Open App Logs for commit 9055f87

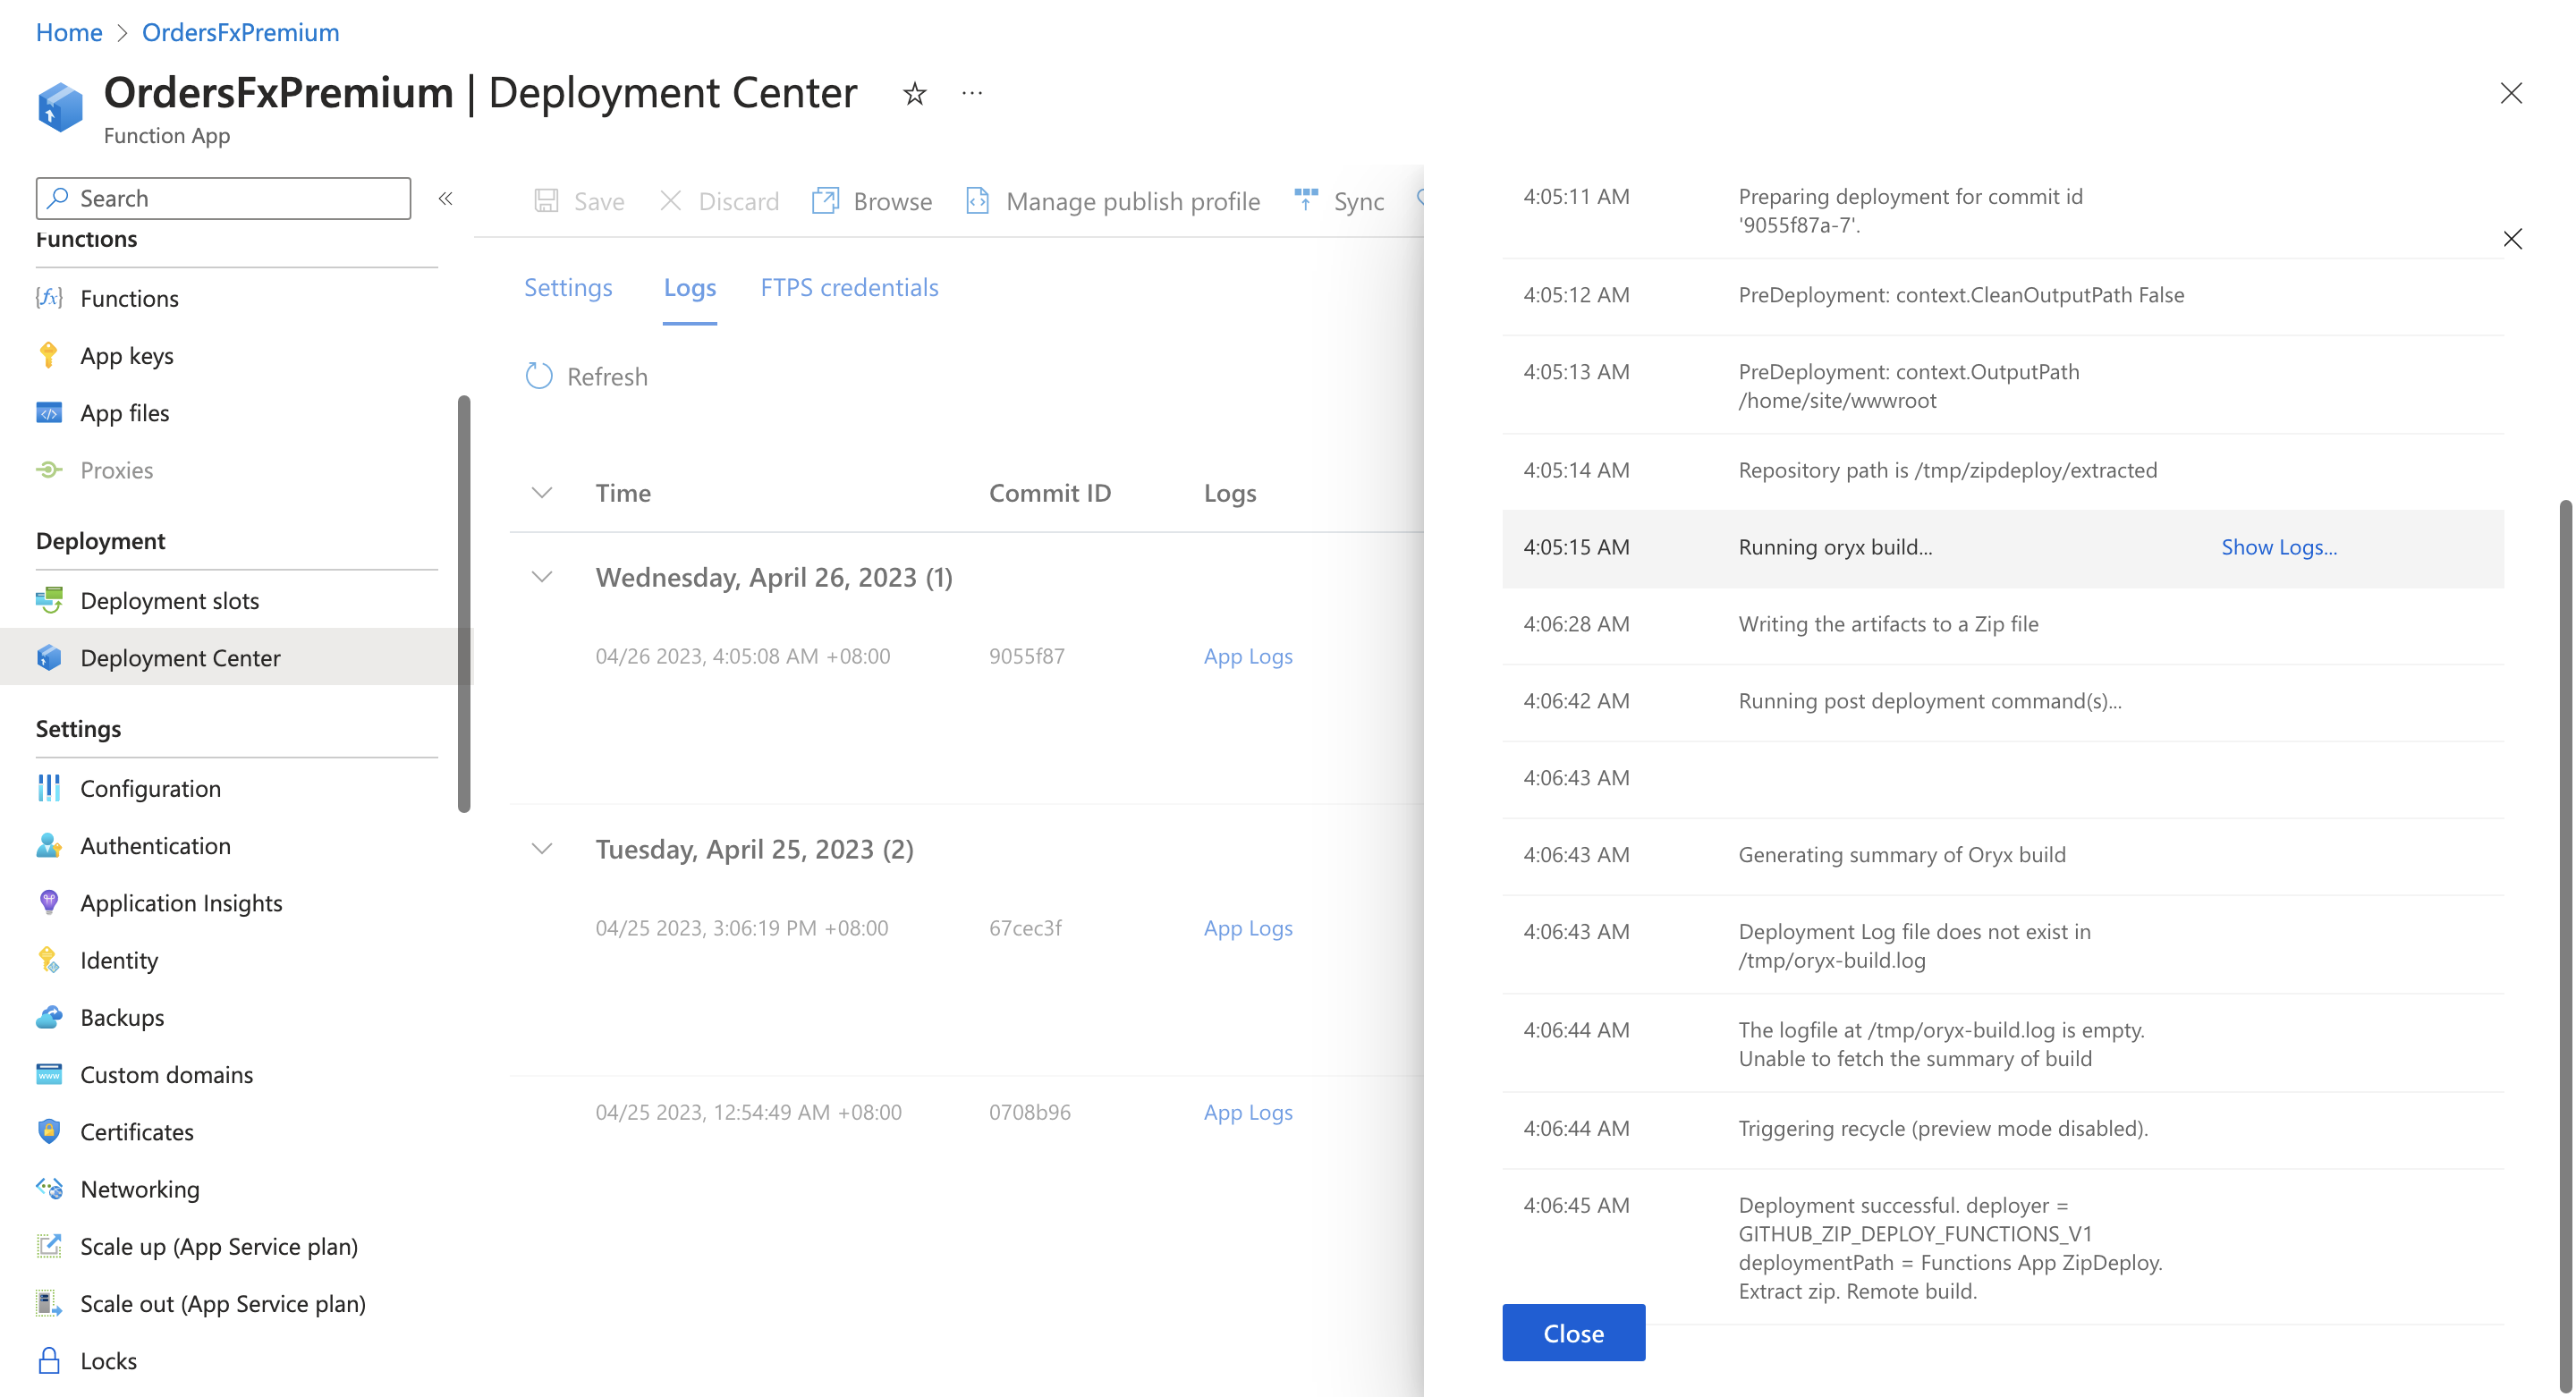click(x=1248, y=656)
